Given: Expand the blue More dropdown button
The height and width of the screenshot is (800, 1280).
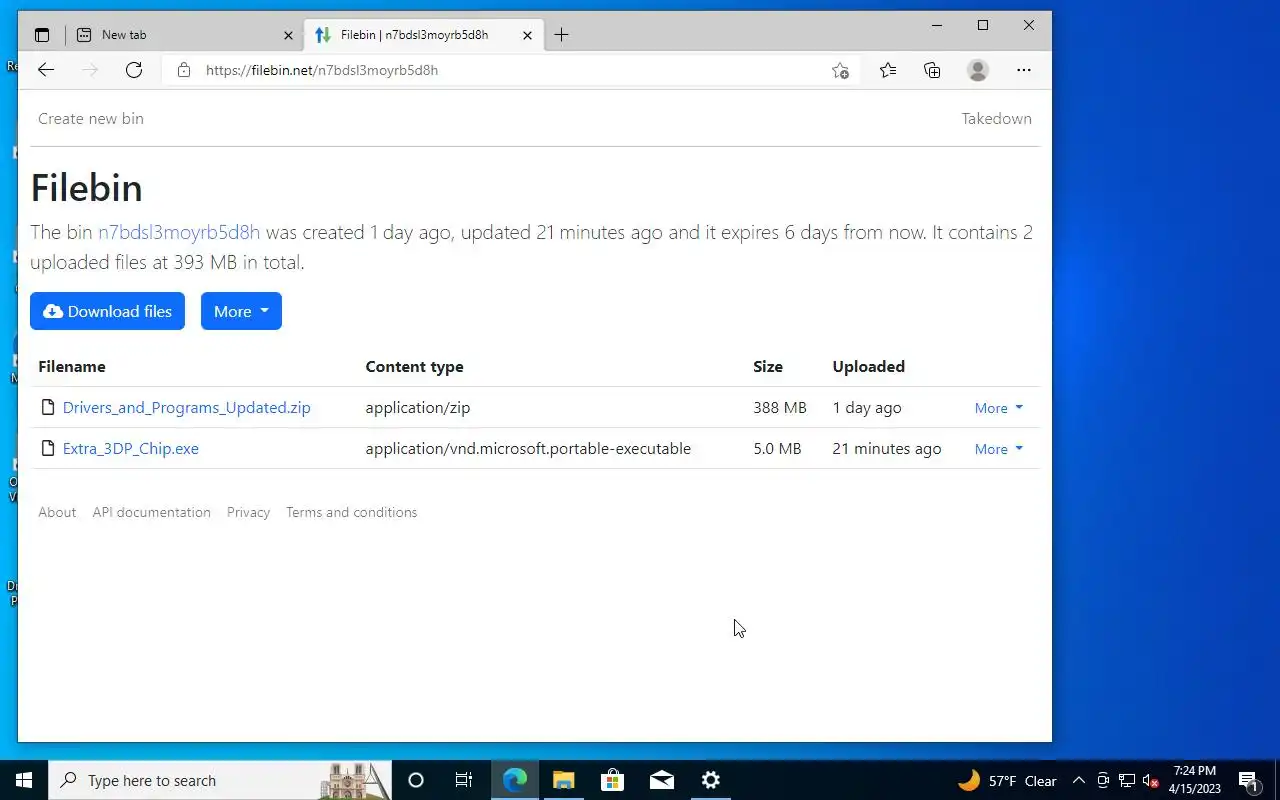Looking at the screenshot, I should [x=241, y=311].
